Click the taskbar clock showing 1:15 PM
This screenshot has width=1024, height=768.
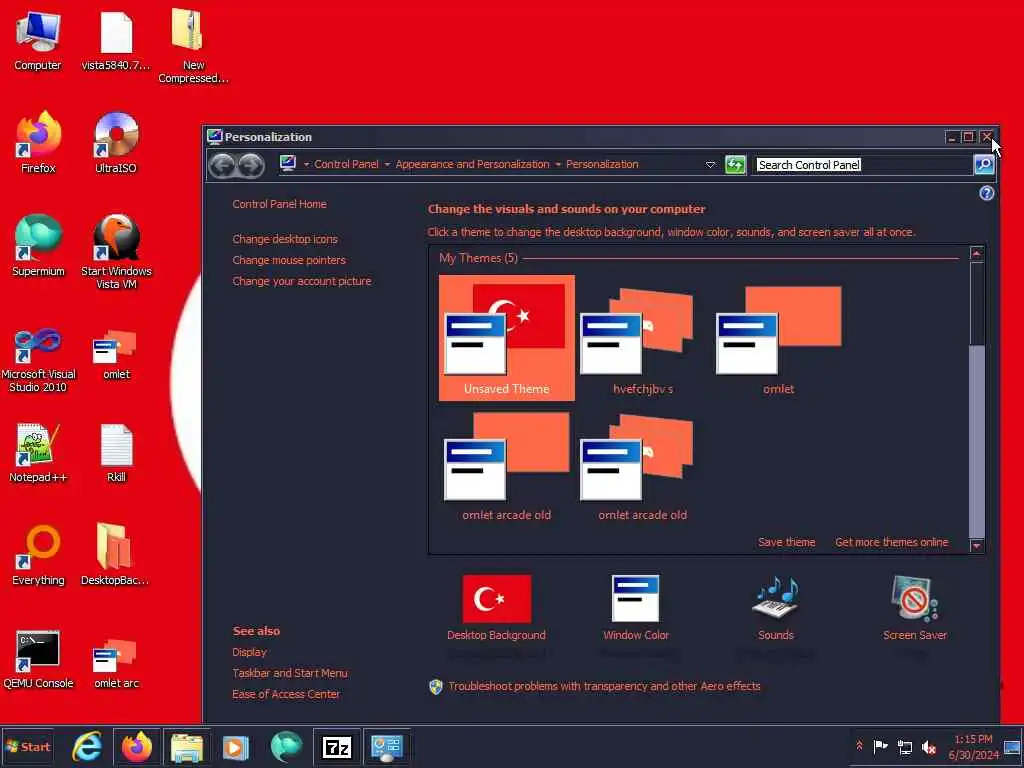click(973, 747)
